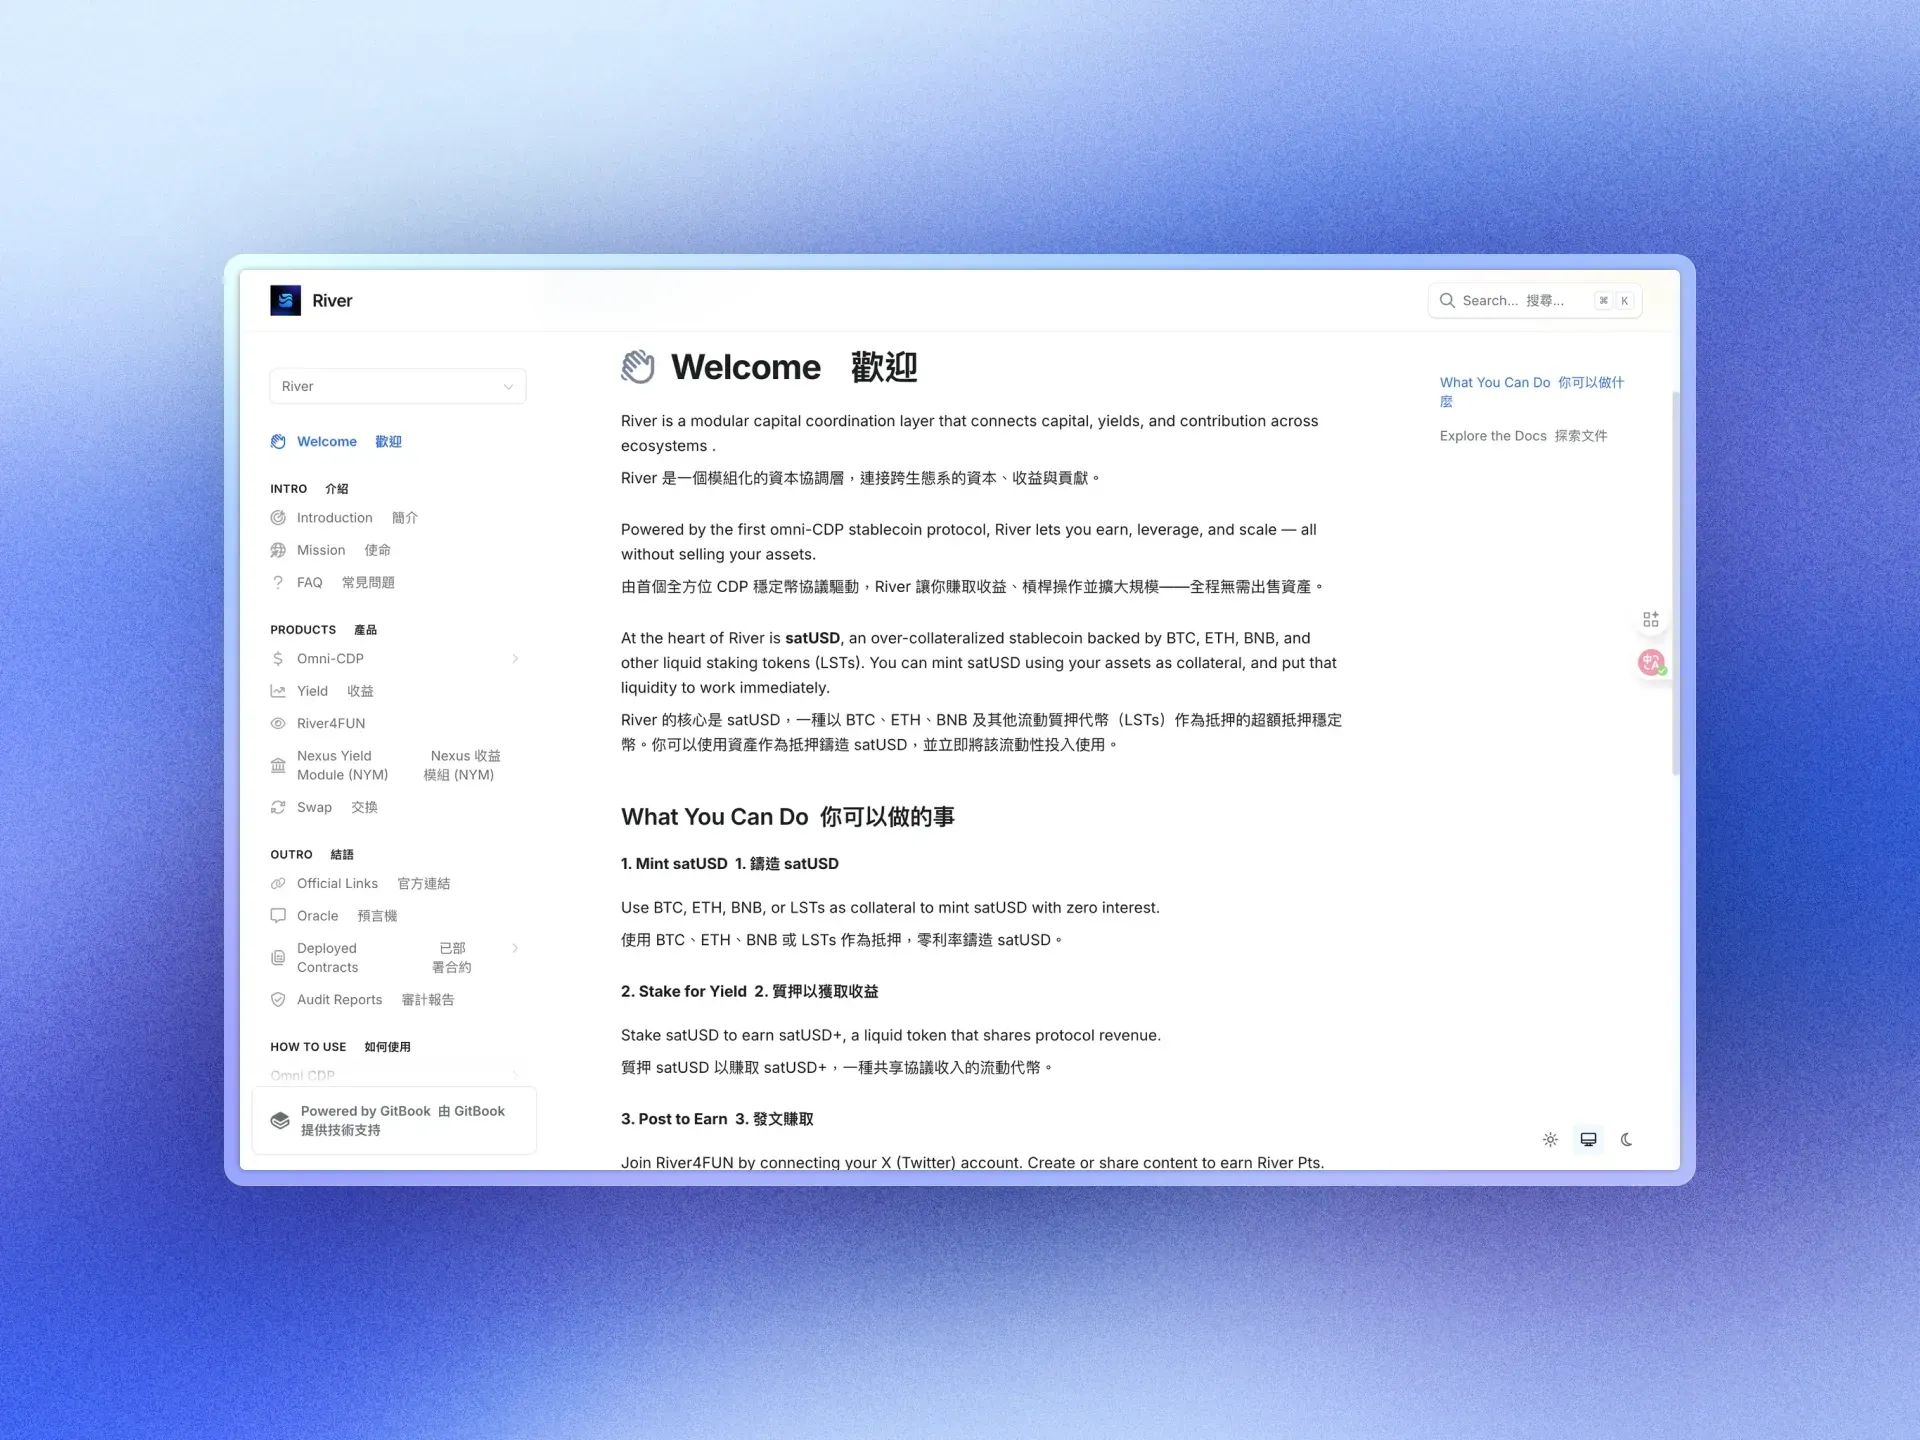1920x1440 pixels.
Task: Click the pink translate extension icon
Action: 1651,662
